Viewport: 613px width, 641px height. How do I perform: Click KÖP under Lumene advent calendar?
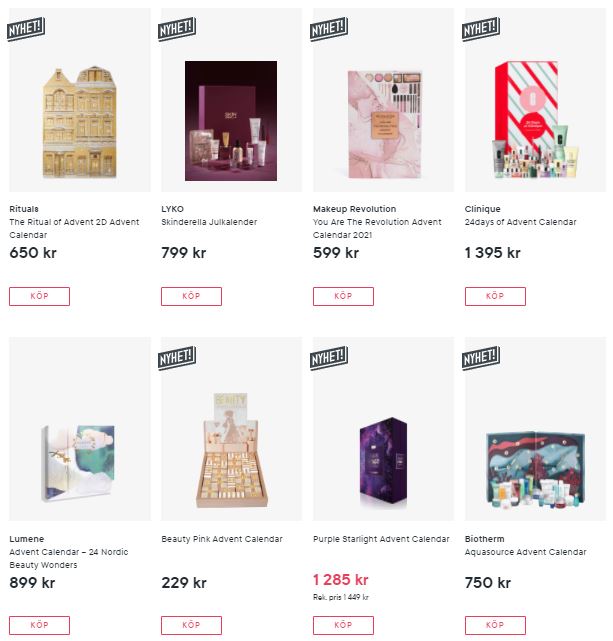pyautogui.click(x=40, y=625)
